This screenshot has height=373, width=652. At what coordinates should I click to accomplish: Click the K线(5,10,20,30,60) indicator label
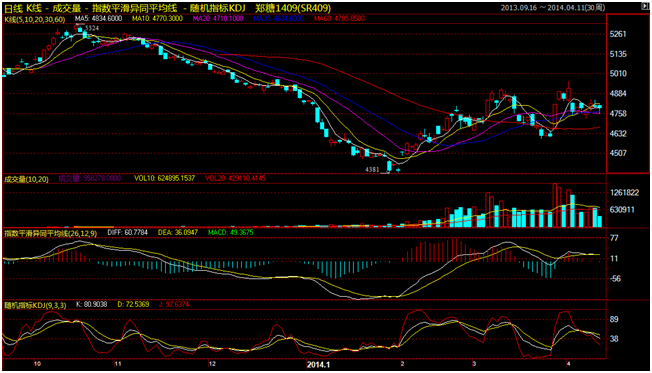coord(34,19)
